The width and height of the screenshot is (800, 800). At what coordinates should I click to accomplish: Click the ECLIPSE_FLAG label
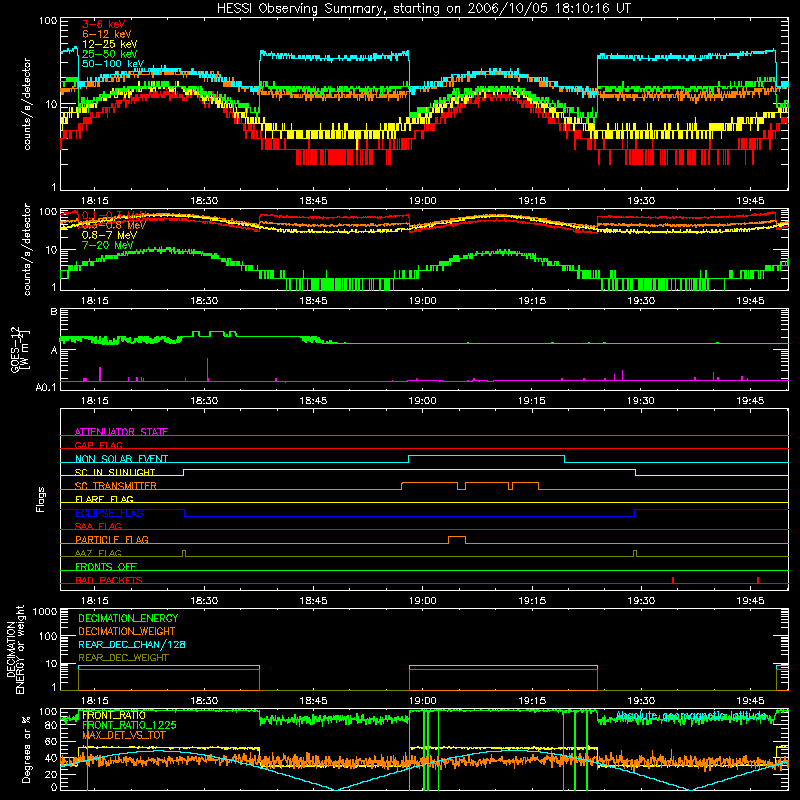click(109, 513)
